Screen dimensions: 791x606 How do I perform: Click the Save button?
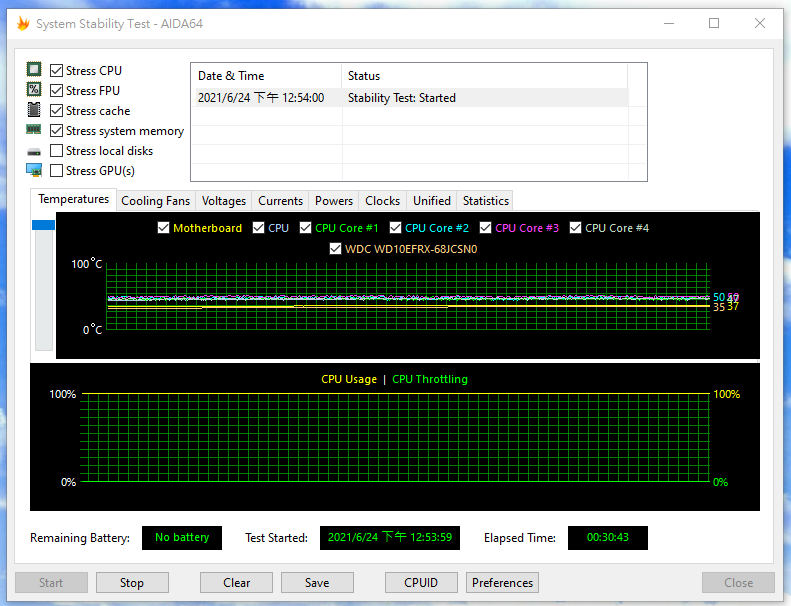point(317,583)
